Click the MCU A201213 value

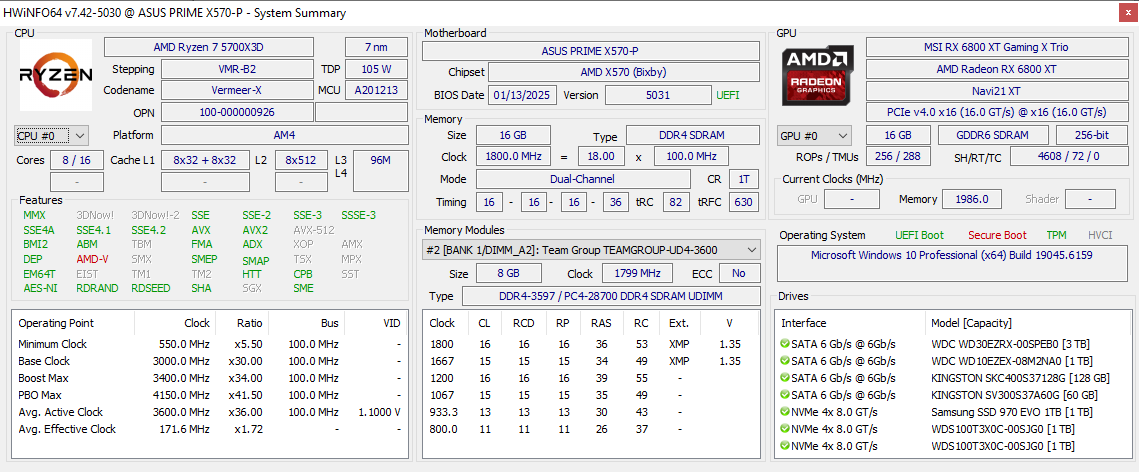click(x=376, y=91)
